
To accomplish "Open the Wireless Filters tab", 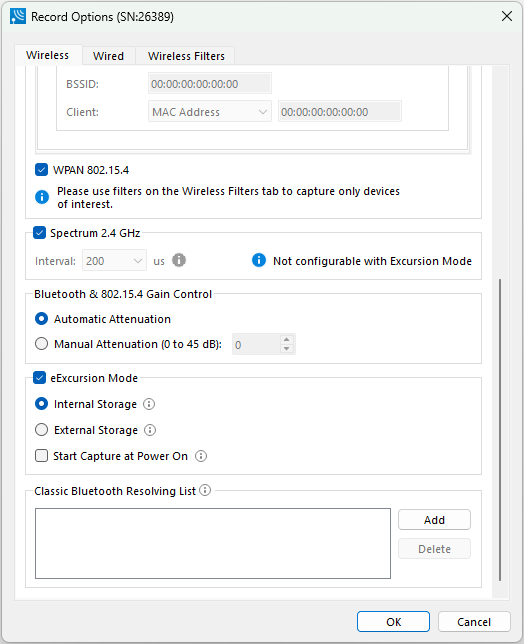I will pos(186,56).
